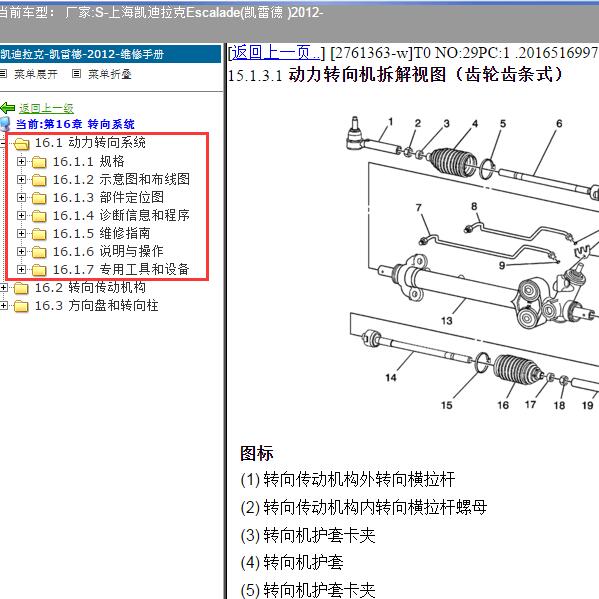Expand the 16.1.6 说明与操作 node

click(x=21, y=251)
